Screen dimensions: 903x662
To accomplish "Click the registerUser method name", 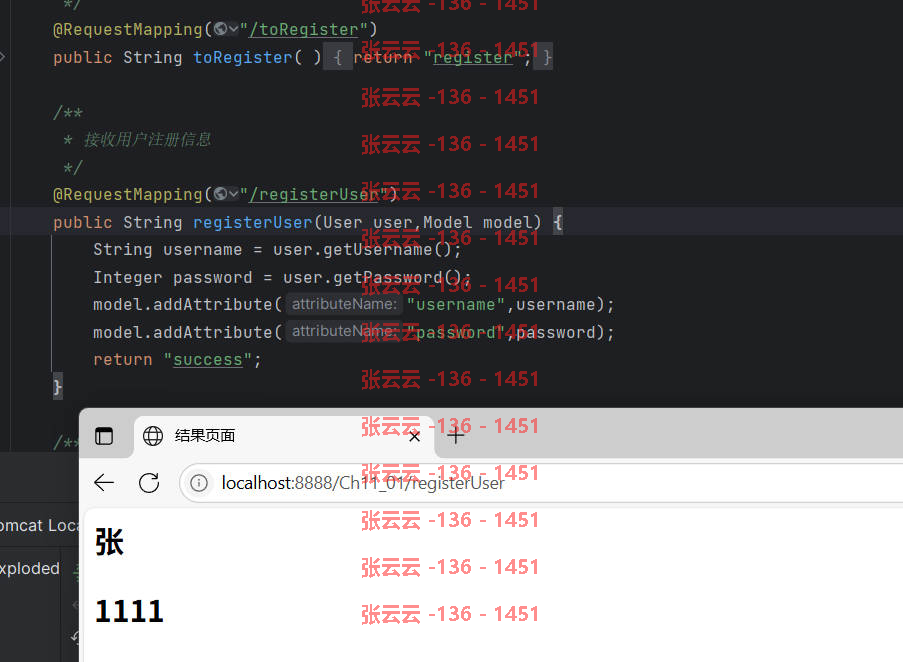I will click(252, 222).
